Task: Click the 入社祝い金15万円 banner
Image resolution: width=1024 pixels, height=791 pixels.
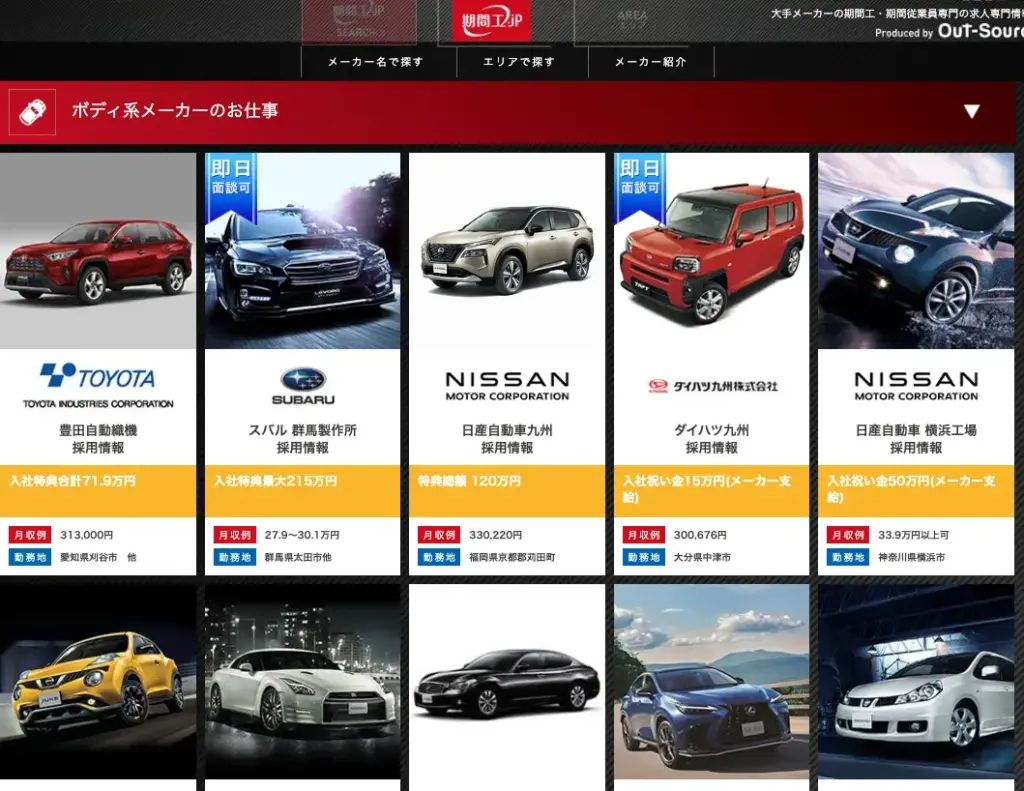Action: coord(711,491)
